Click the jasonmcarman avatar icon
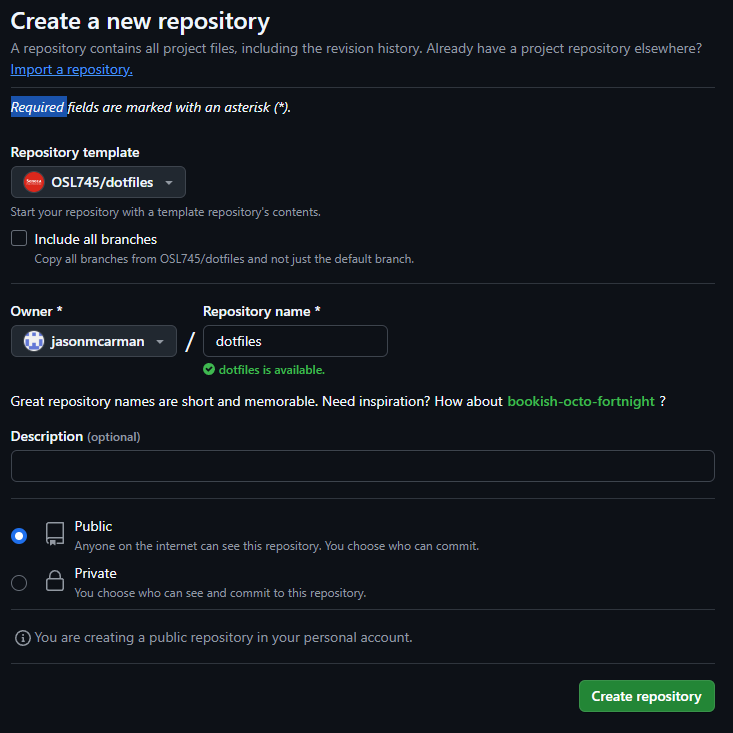733x733 pixels. pos(34,341)
